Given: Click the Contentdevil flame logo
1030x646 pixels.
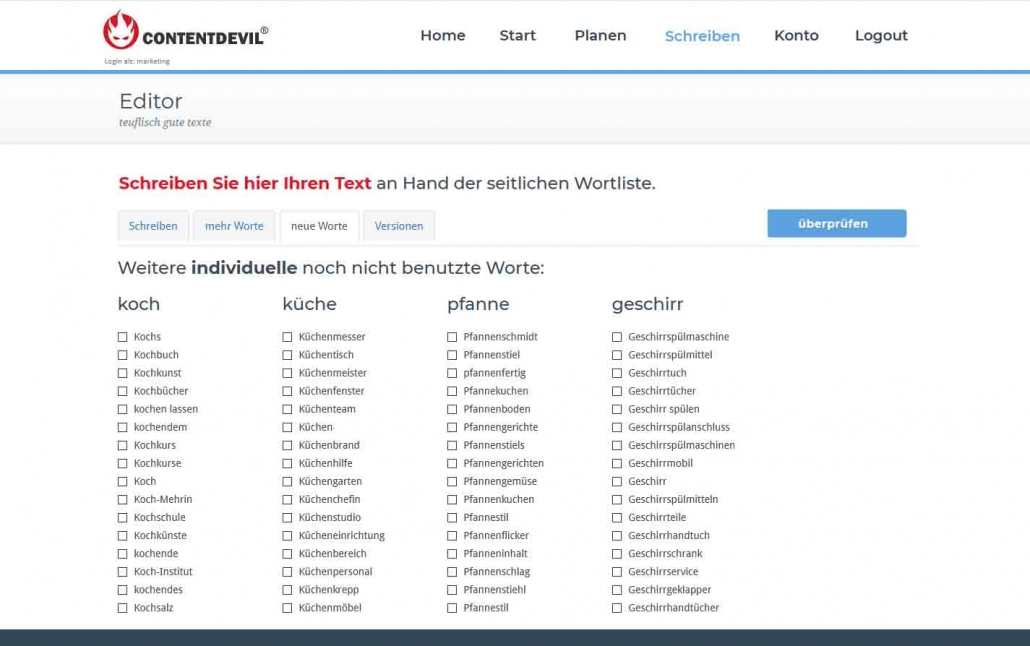Looking at the screenshot, I should (121, 31).
